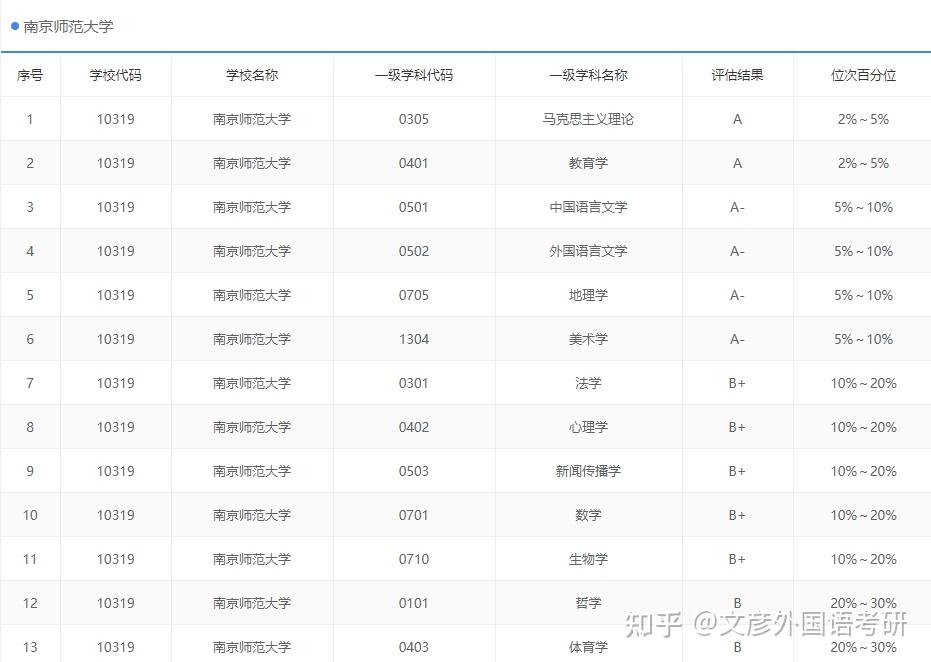Image resolution: width=931 pixels, height=662 pixels.
Task: Click 5%~10% percentile in 美术学 row
Action: [x=863, y=339]
